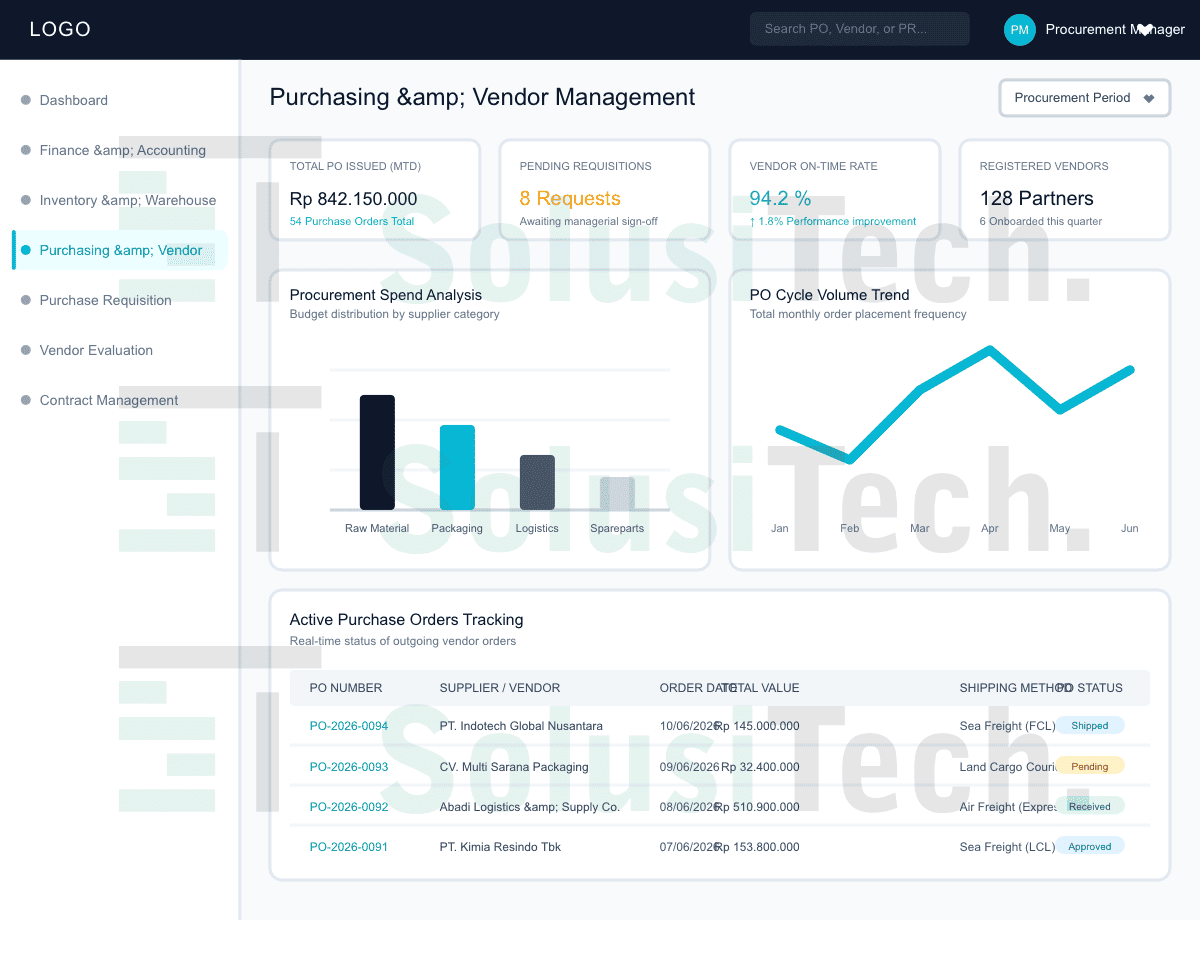Viewport: 1200px width, 960px height.
Task: Click the LOGO in header
Action: 60,30
